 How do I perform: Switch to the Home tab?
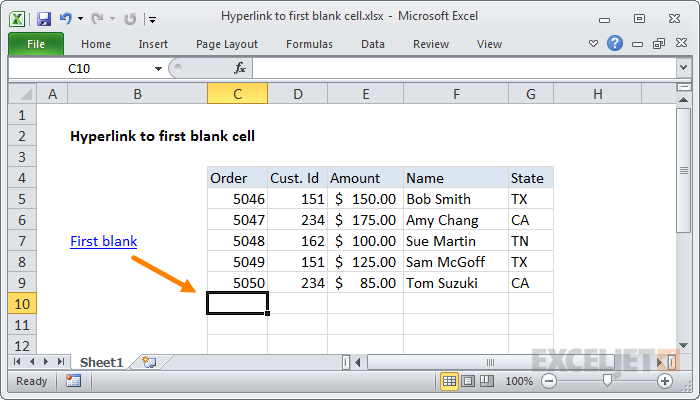tap(96, 44)
